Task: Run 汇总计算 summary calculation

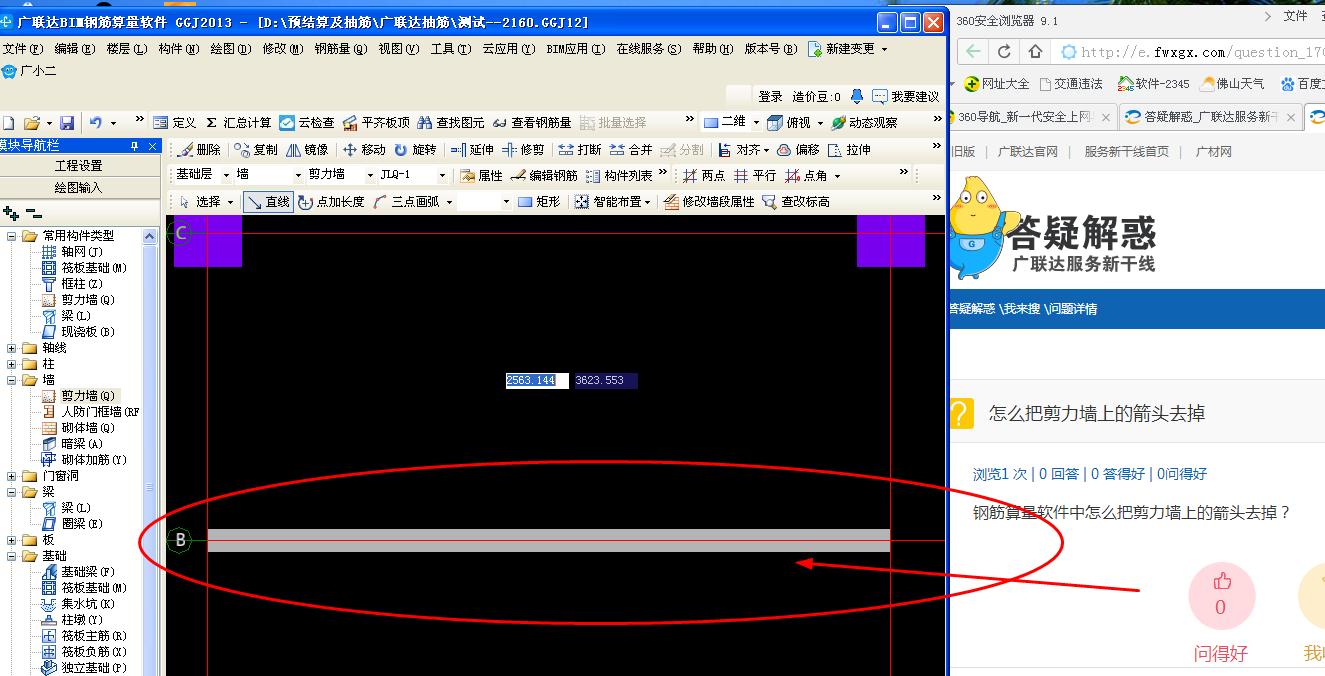Action: tap(238, 123)
